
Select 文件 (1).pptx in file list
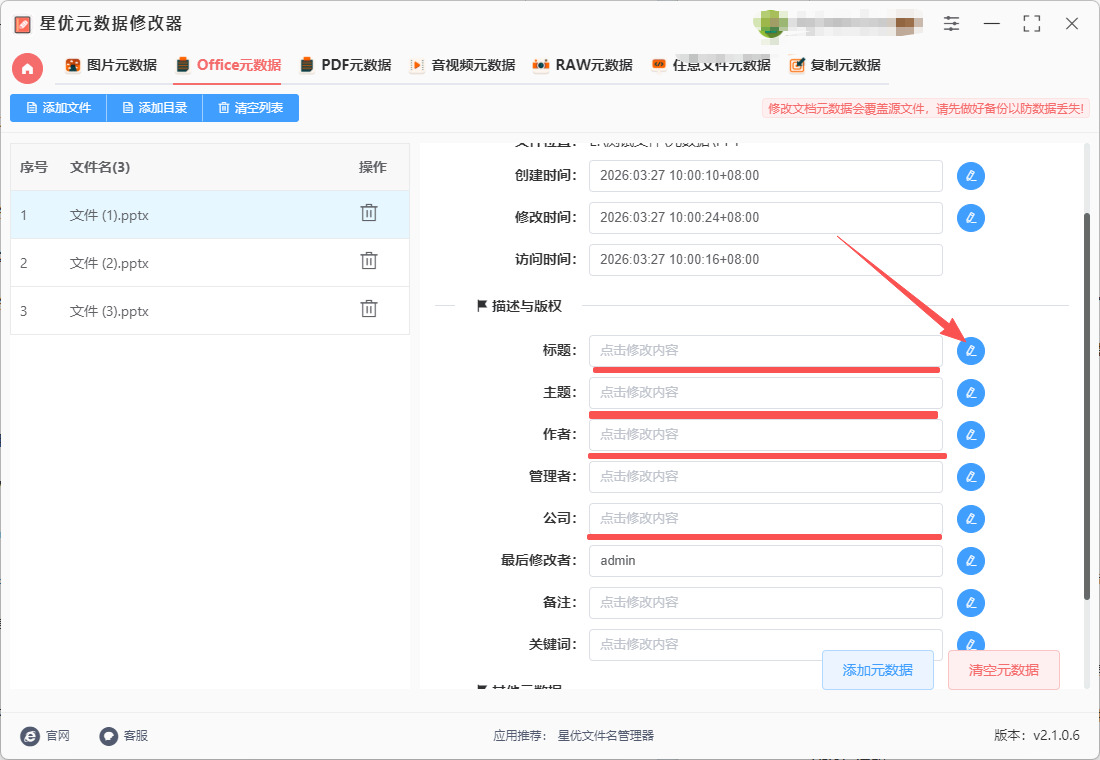point(210,215)
